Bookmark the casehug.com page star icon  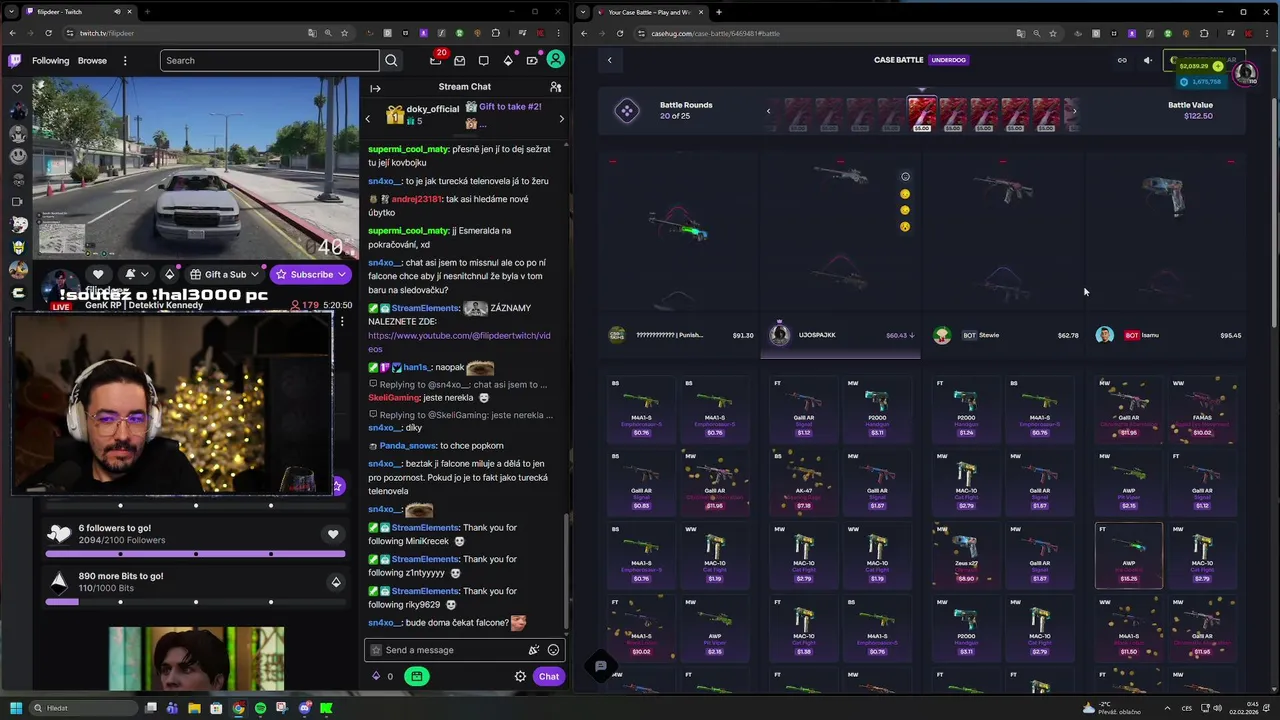(x=1053, y=33)
